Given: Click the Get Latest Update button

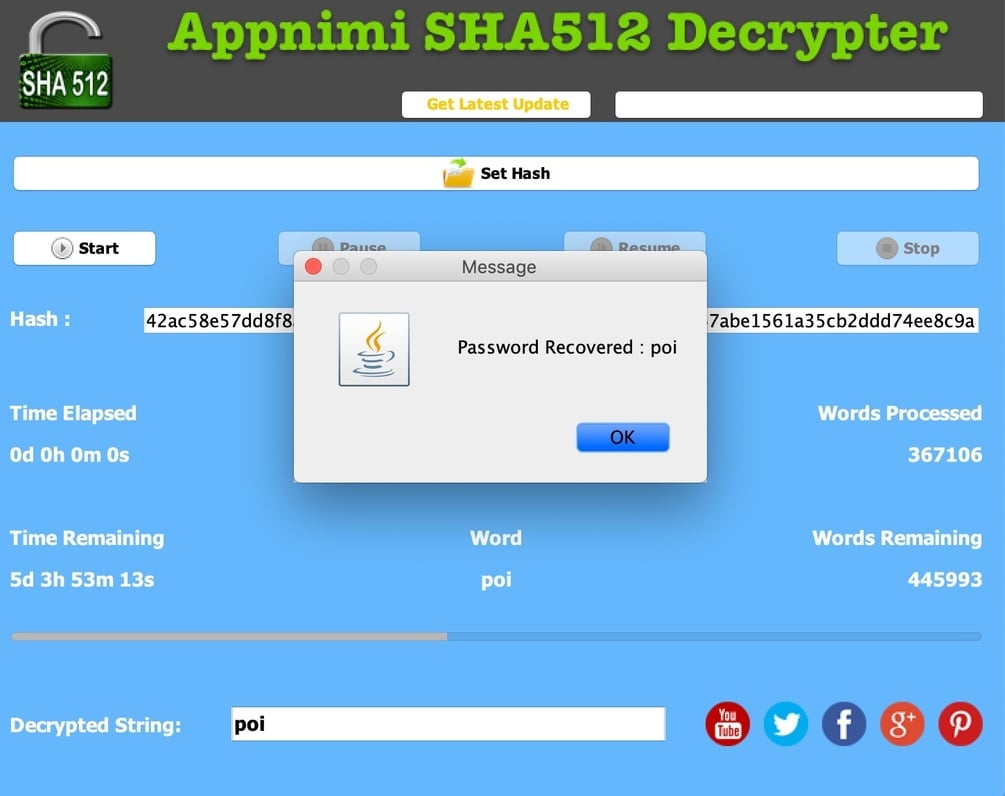Looking at the screenshot, I should point(496,104).
